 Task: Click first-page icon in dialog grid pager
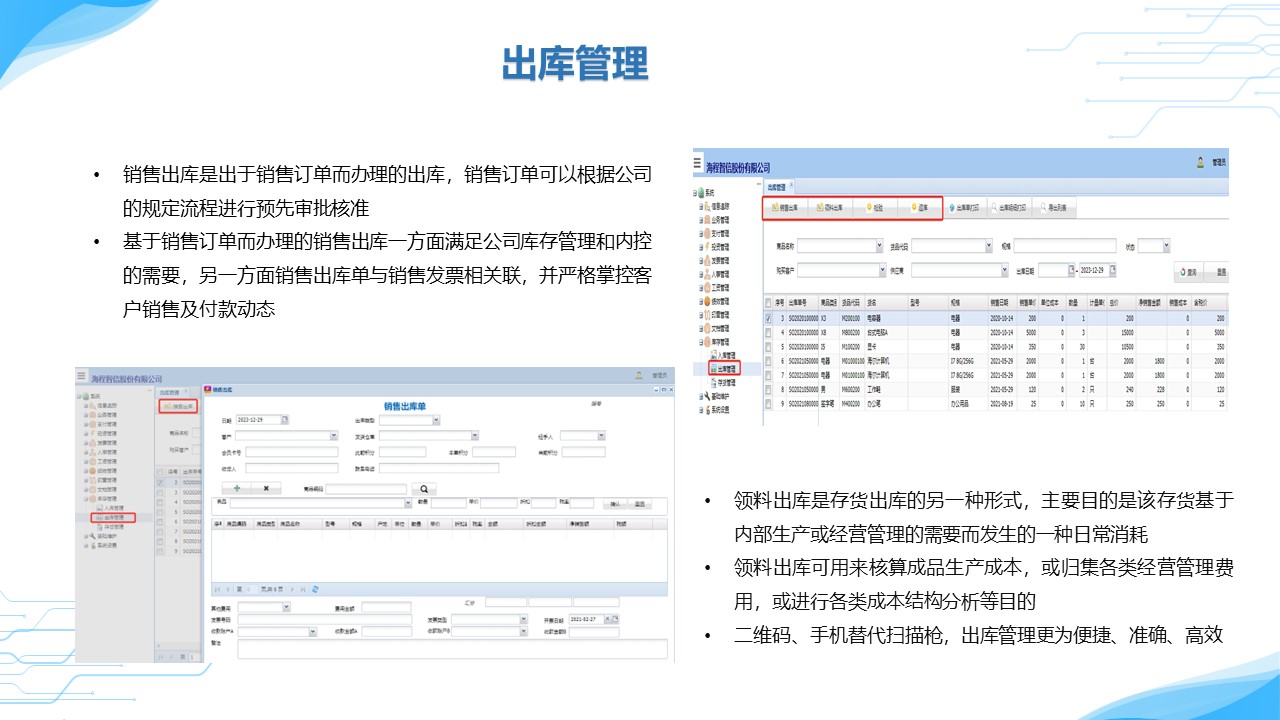pos(217,590)
